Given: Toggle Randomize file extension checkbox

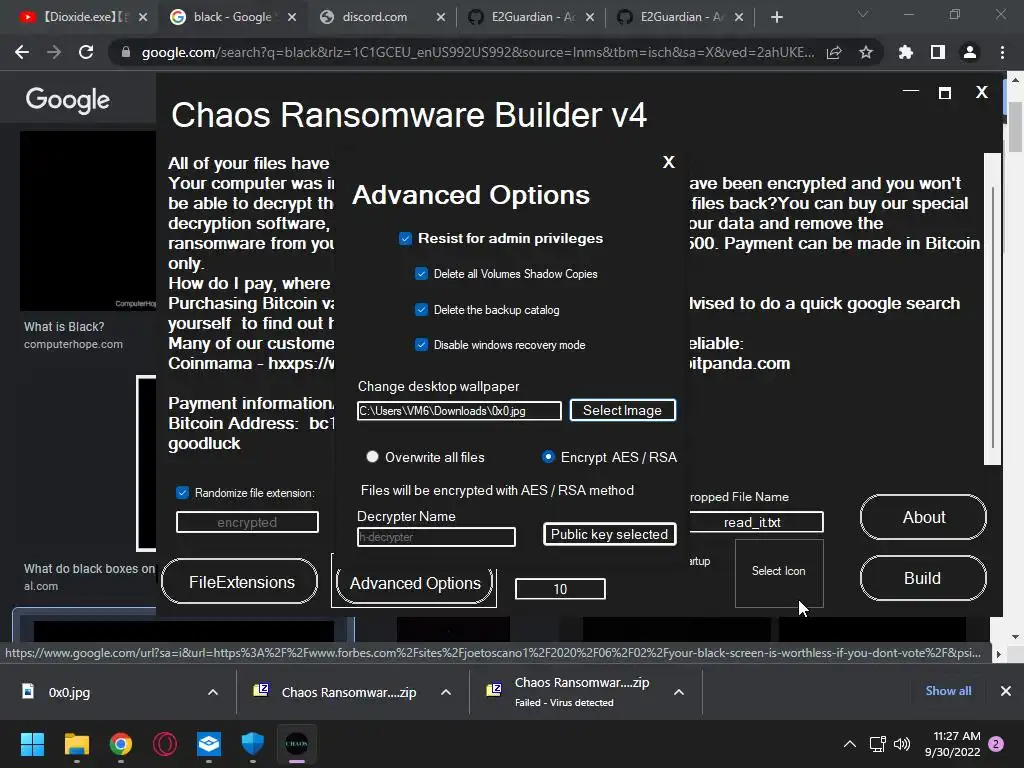Looking at the screenshot, I should pos(182,493).
